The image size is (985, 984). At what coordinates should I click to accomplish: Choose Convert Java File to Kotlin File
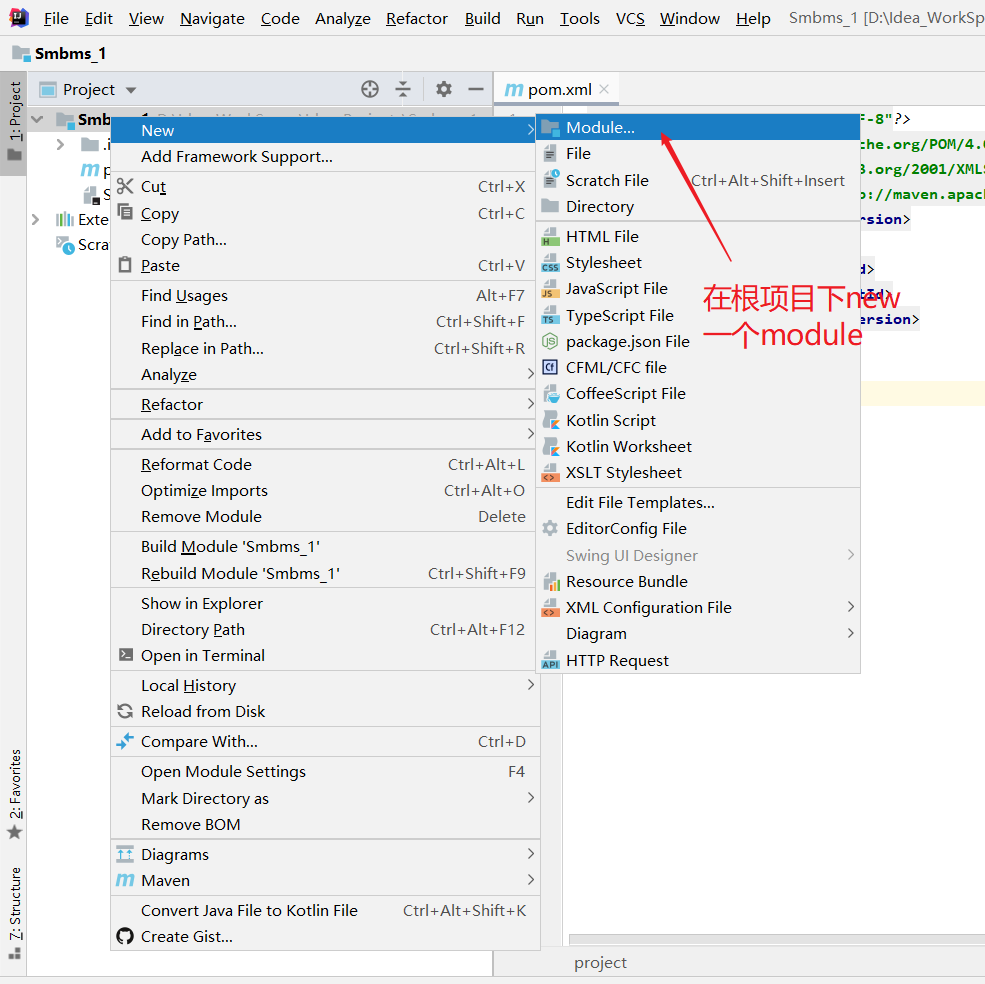(x=325, y=910)
